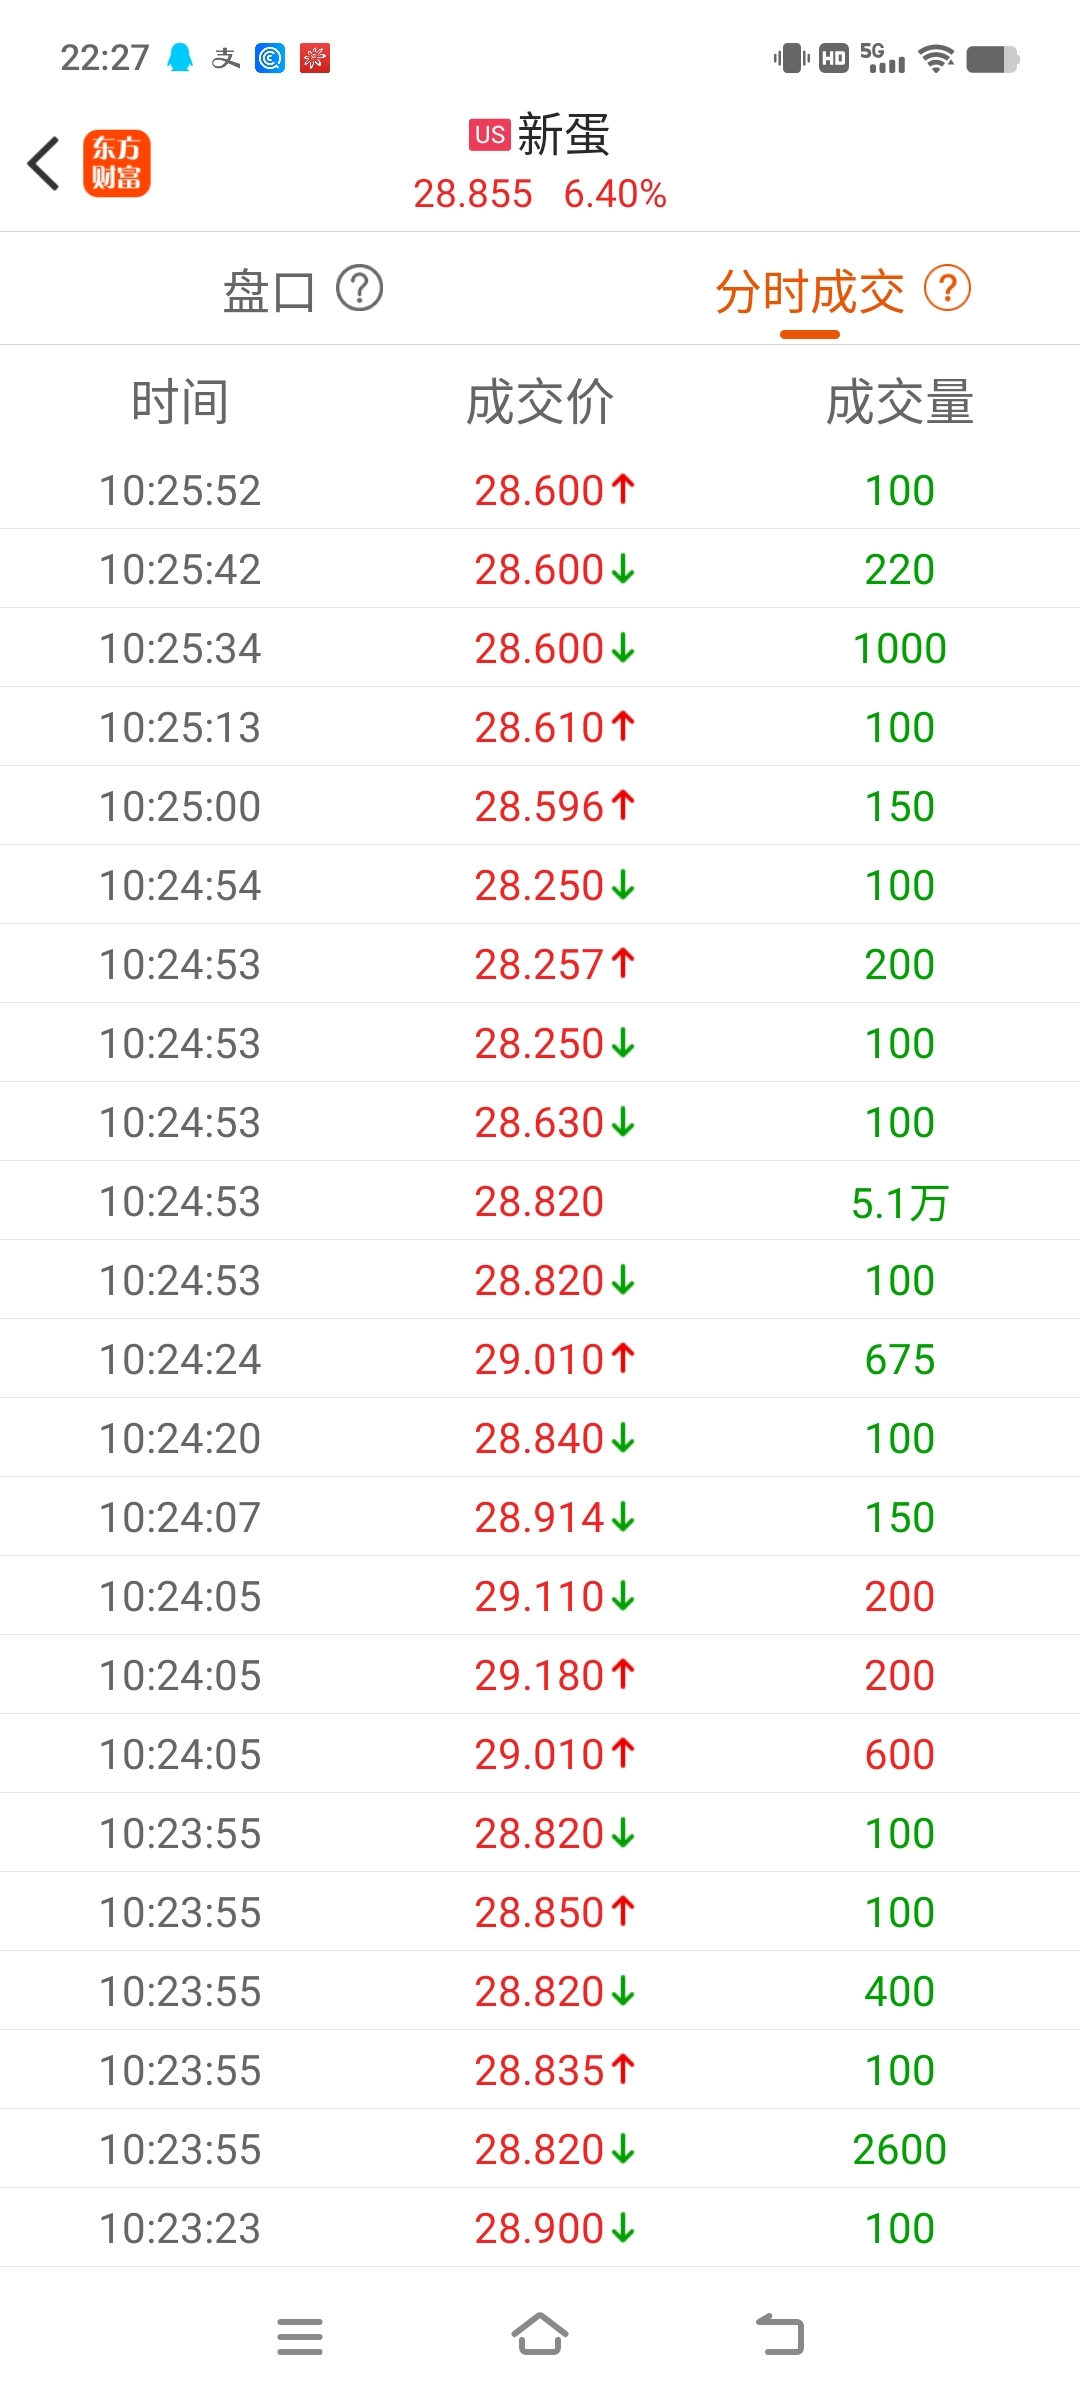Tap the Android recent apps menu icon
Viewport: 1080px width, 2400px height.
[x=300, y=2336]
